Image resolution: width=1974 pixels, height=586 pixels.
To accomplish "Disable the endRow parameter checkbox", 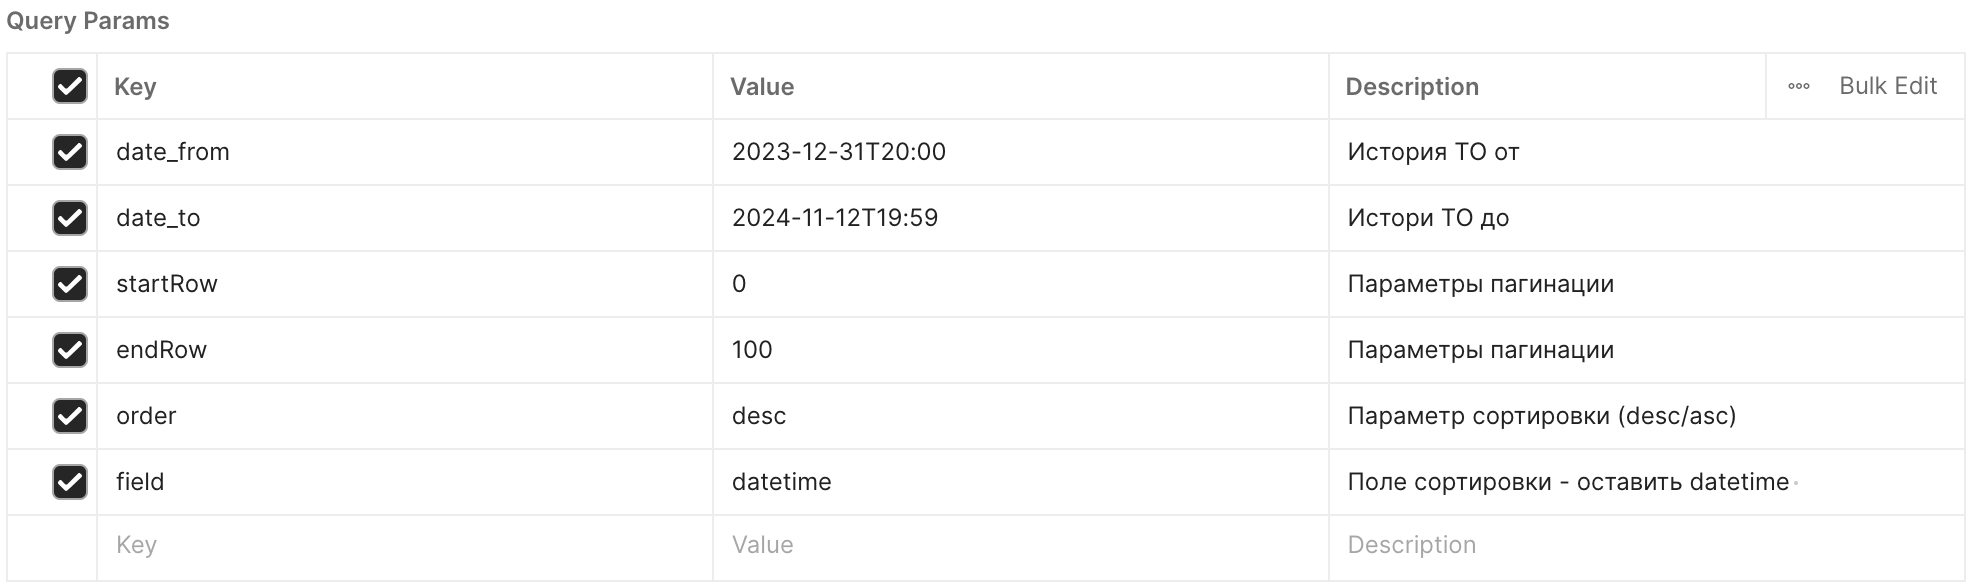I will click(70, 350).
